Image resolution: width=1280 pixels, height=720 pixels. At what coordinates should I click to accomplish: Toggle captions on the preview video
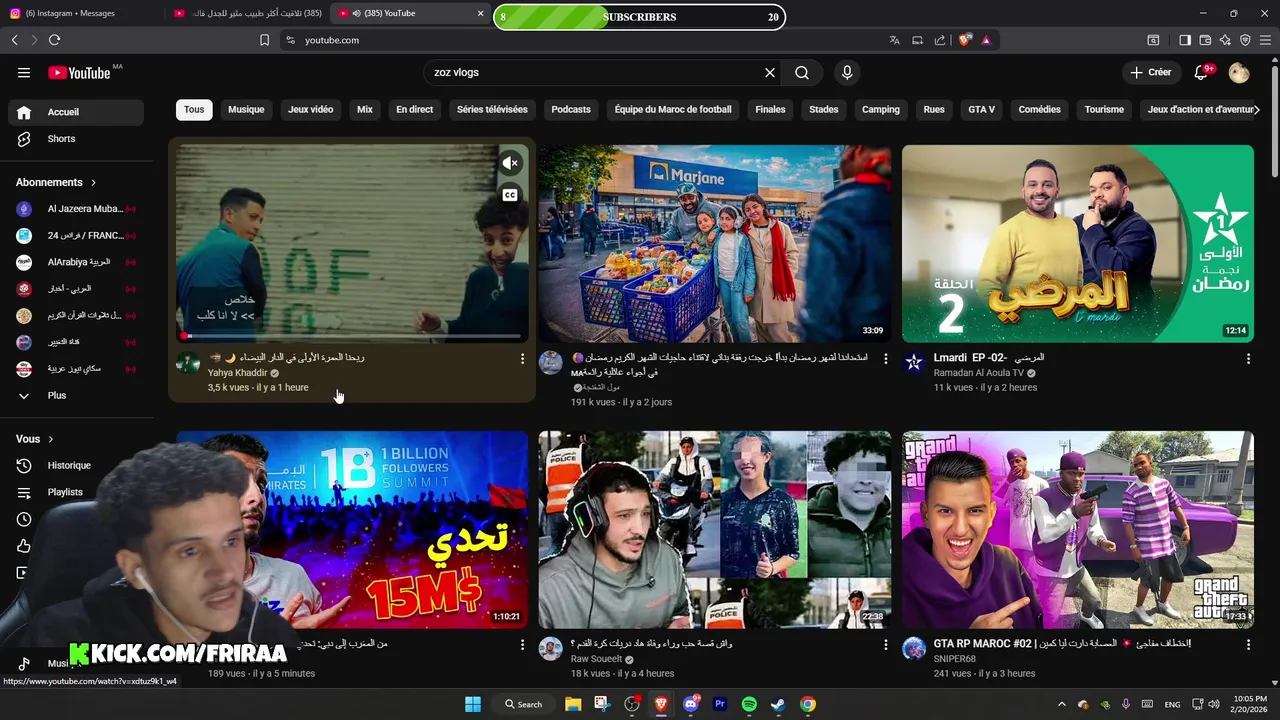click(x=510, y=195)
